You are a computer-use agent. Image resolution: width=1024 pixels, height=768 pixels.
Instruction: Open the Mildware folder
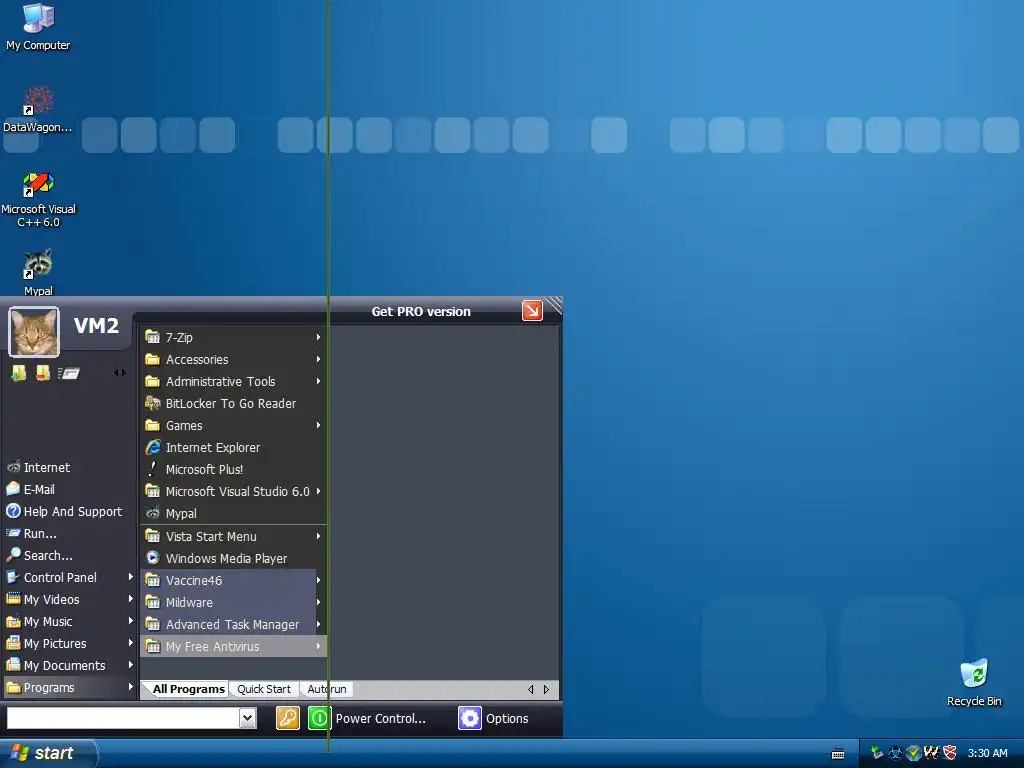(x=233, y=602)
